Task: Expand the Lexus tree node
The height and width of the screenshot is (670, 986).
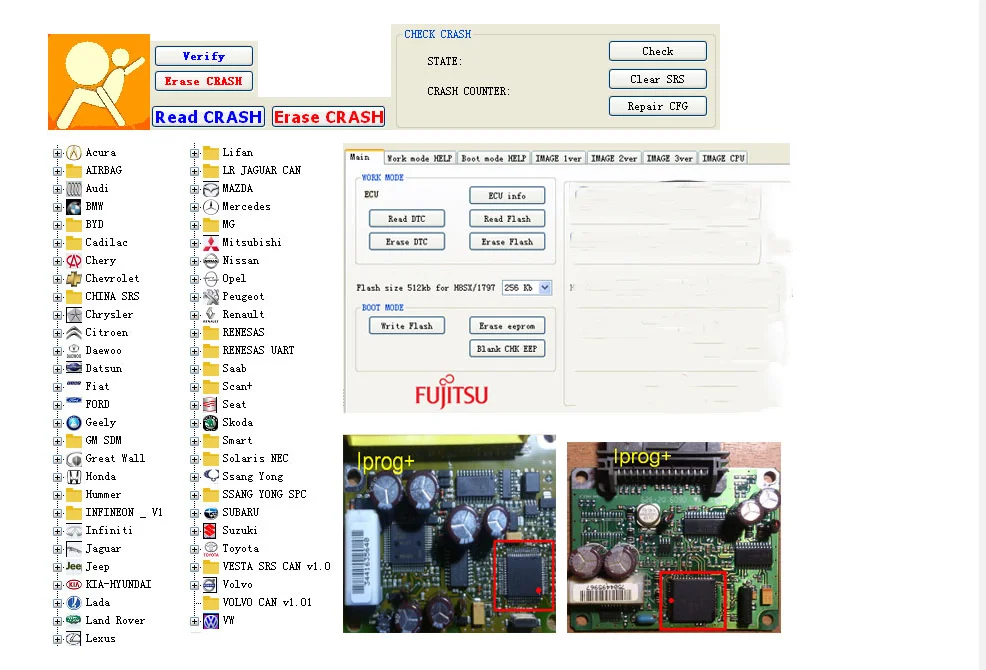Action: click(57, 639)
